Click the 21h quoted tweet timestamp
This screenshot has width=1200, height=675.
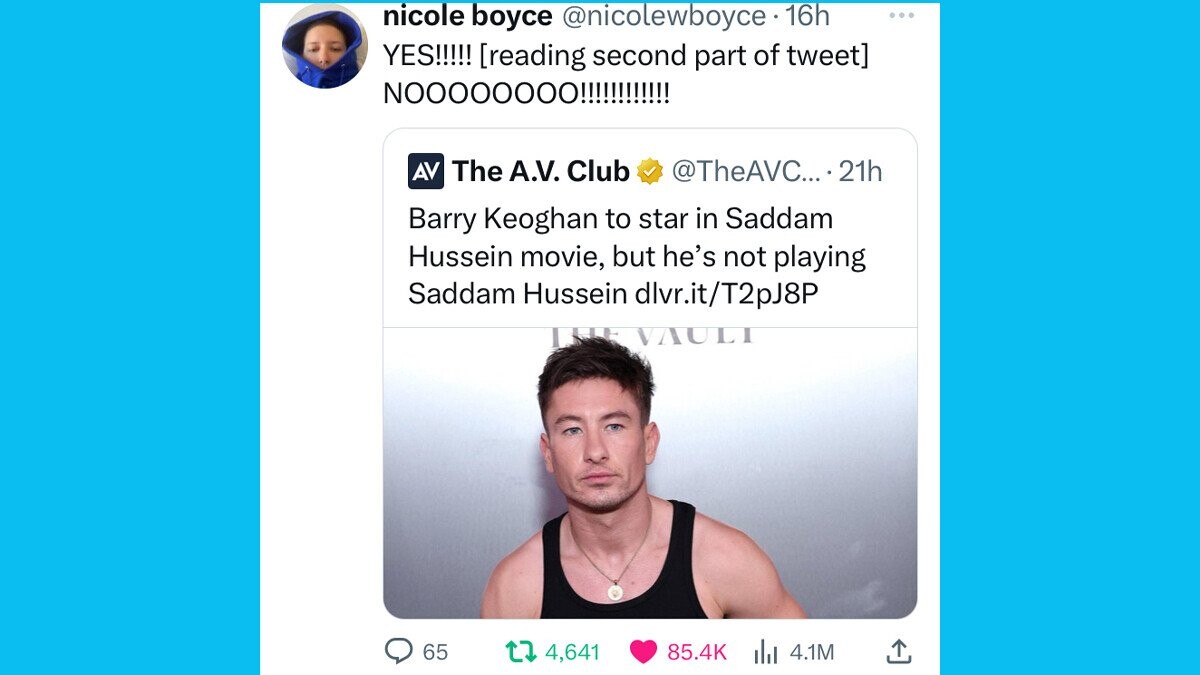tap(860, 172)
